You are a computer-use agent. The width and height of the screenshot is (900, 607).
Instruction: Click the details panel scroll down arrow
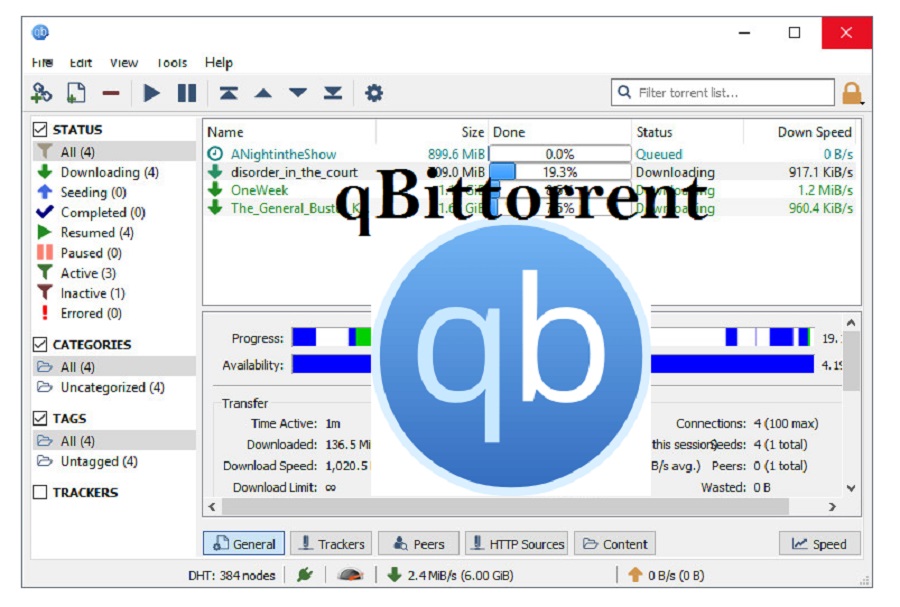tap(851, 488)
